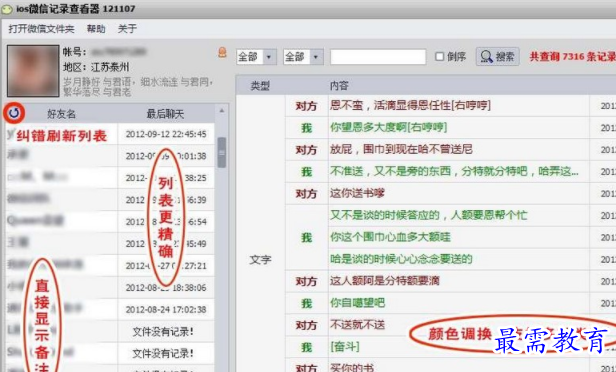The height and width of the screenshot is (372, 616).
Task: Select friend row dated 2012-09-12 22:45:45
Action: pyautogui.click(x=110, y=134)
